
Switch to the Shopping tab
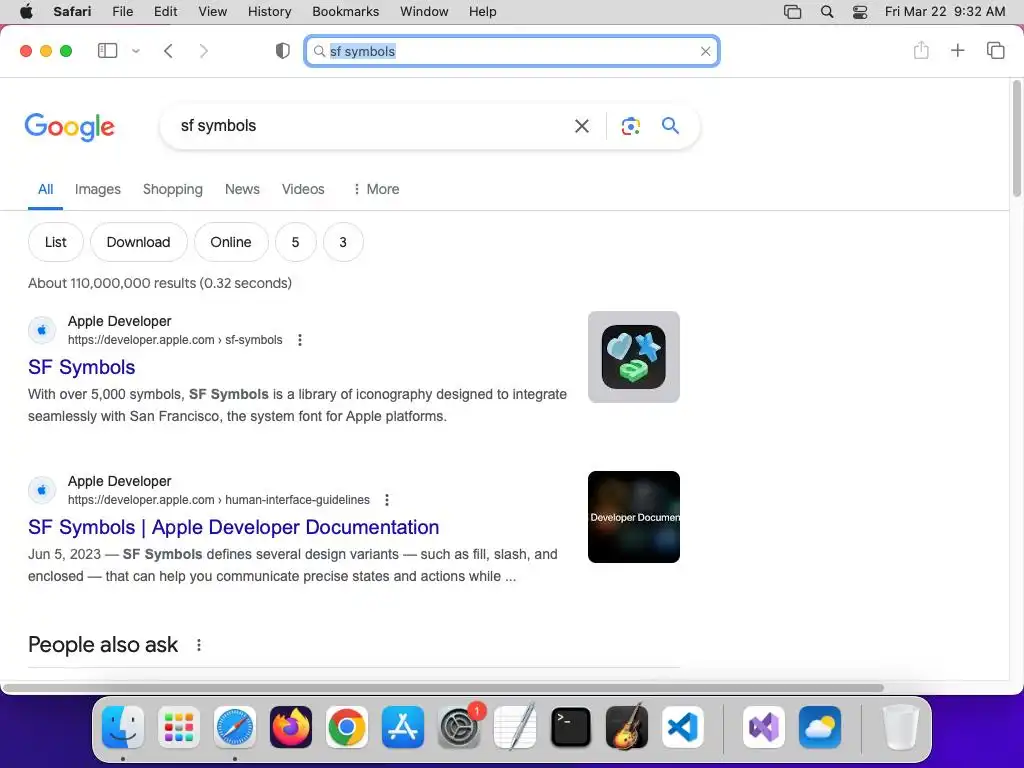[172, 189]
